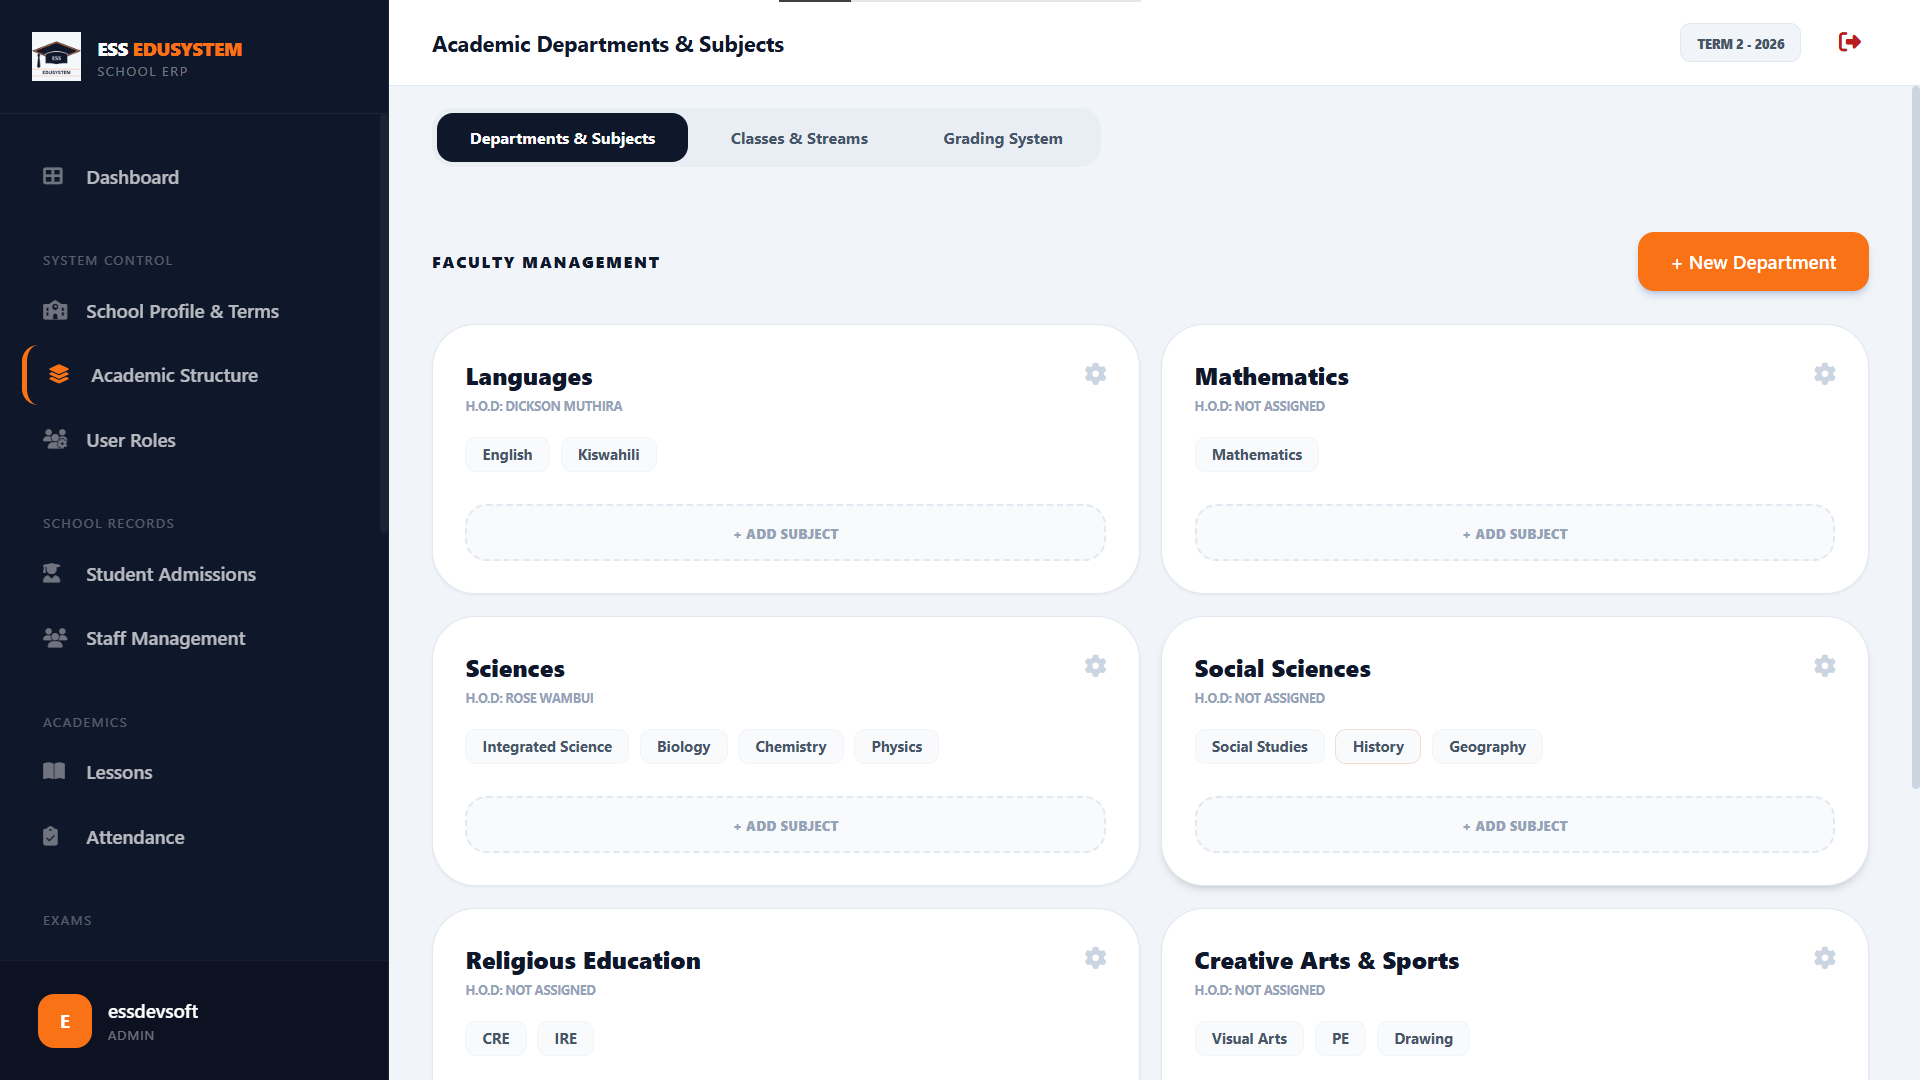Open Religious Education settings gear

1096,958
